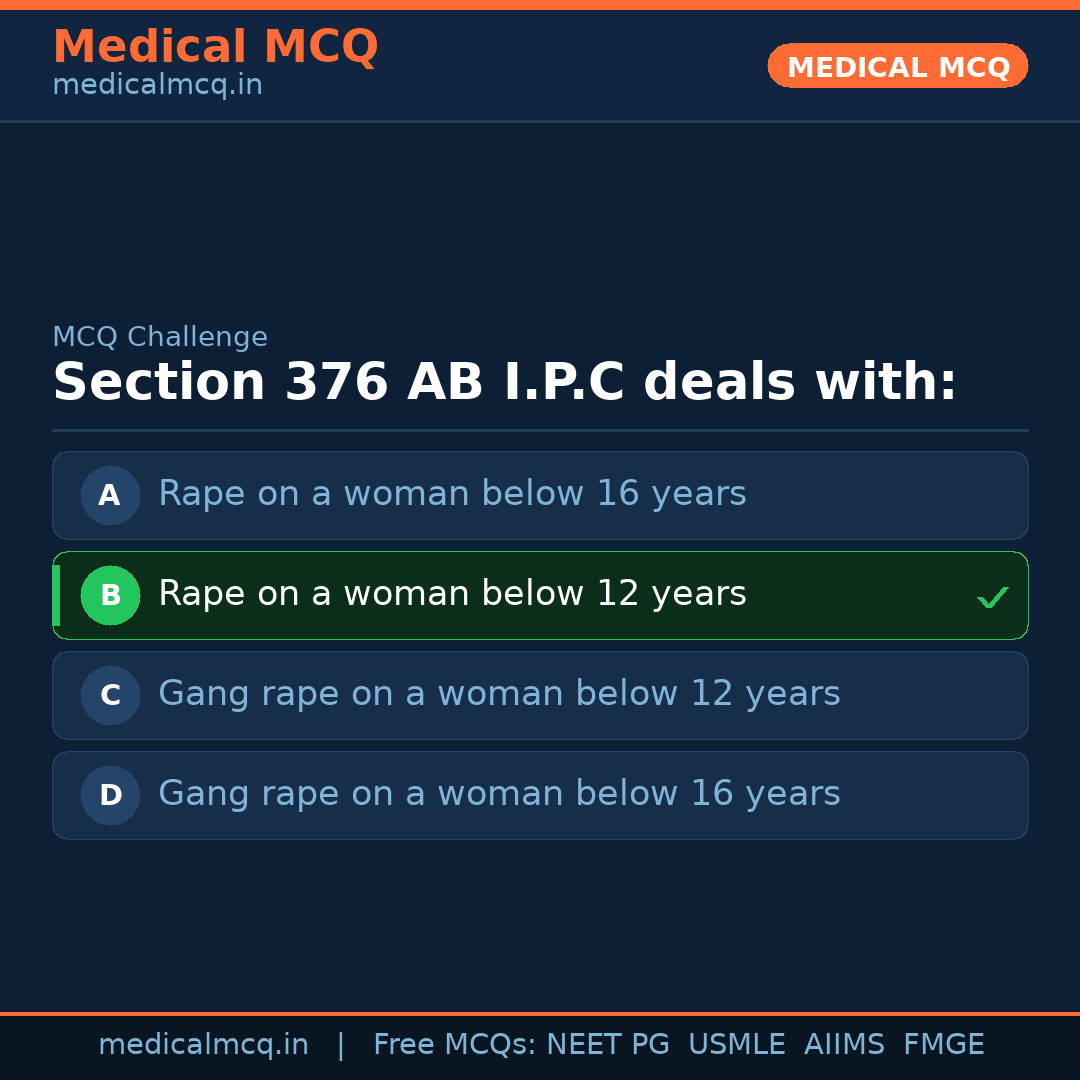Choose 'Gang rape on a woman below 16 years'
The image size is (1080, 1080).
(499, 794)
